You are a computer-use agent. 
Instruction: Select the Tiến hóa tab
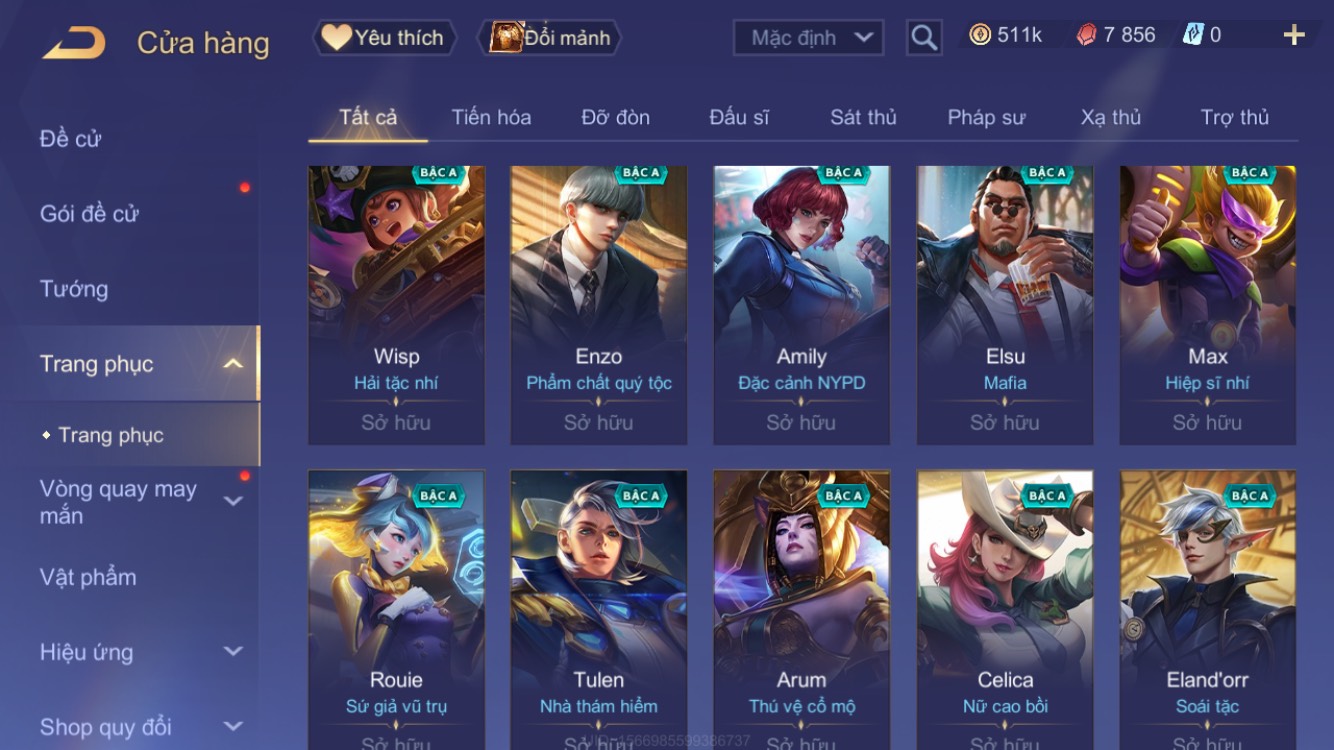pyautogui.click(x=491, y=117)
